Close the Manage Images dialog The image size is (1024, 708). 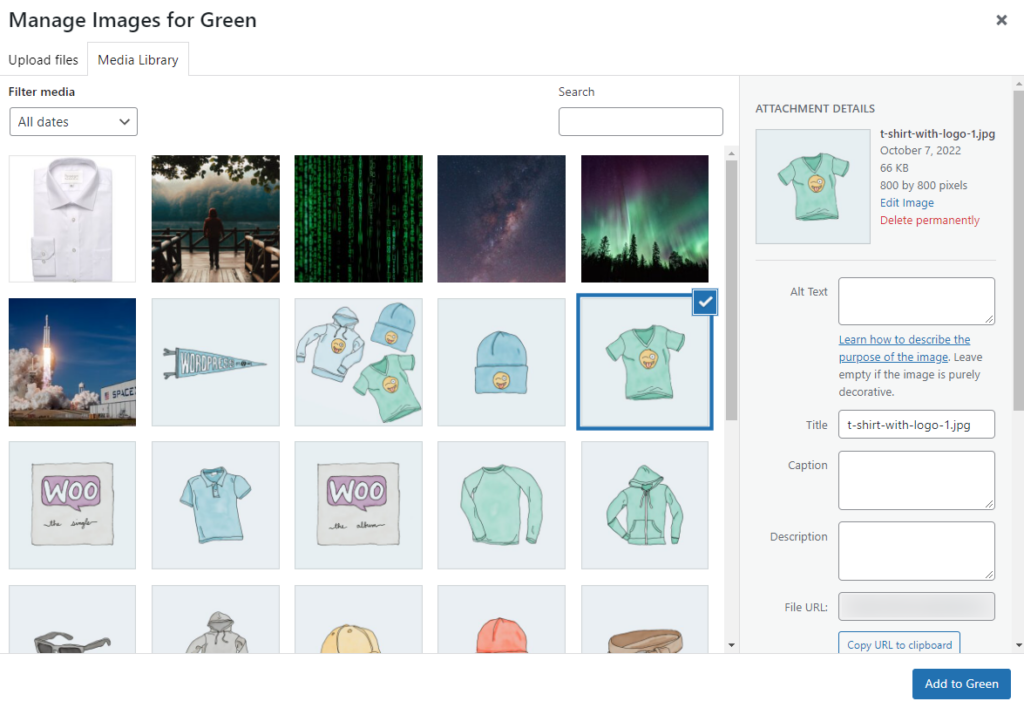(1001, 20)
